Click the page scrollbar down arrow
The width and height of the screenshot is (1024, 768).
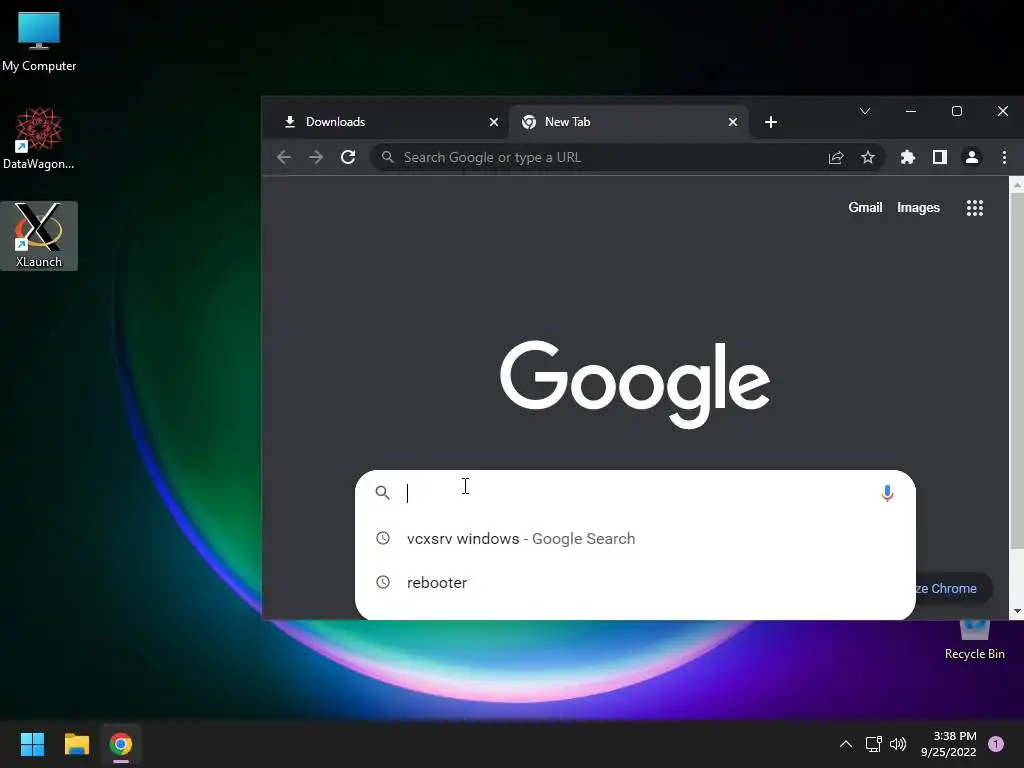tap(1017, 612)
